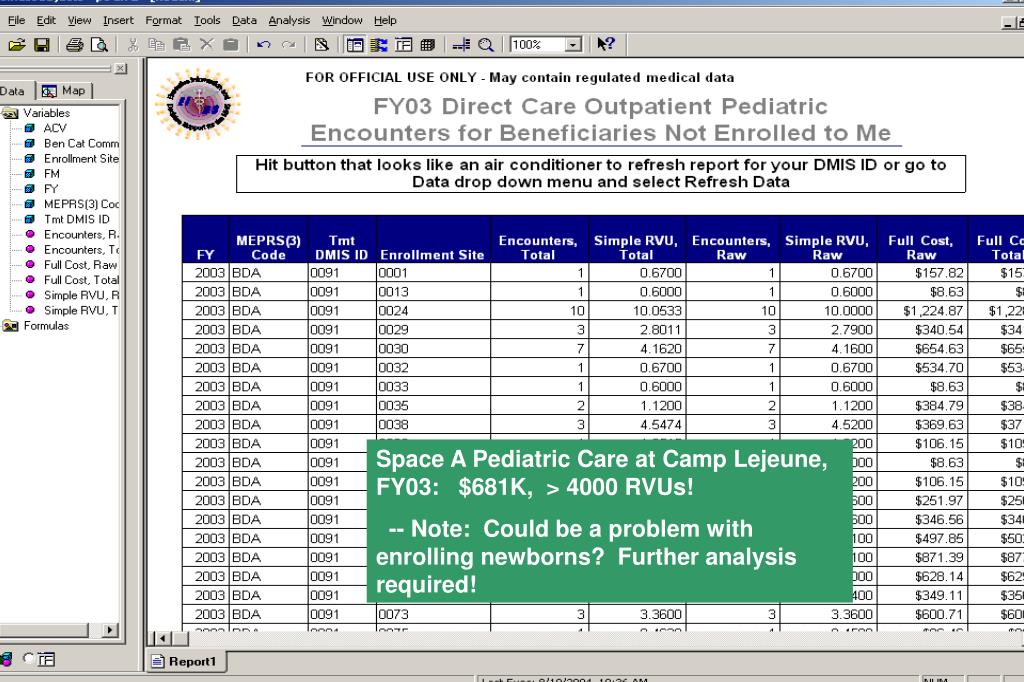Click the Insert Break toolbar icon

(461, 44)
